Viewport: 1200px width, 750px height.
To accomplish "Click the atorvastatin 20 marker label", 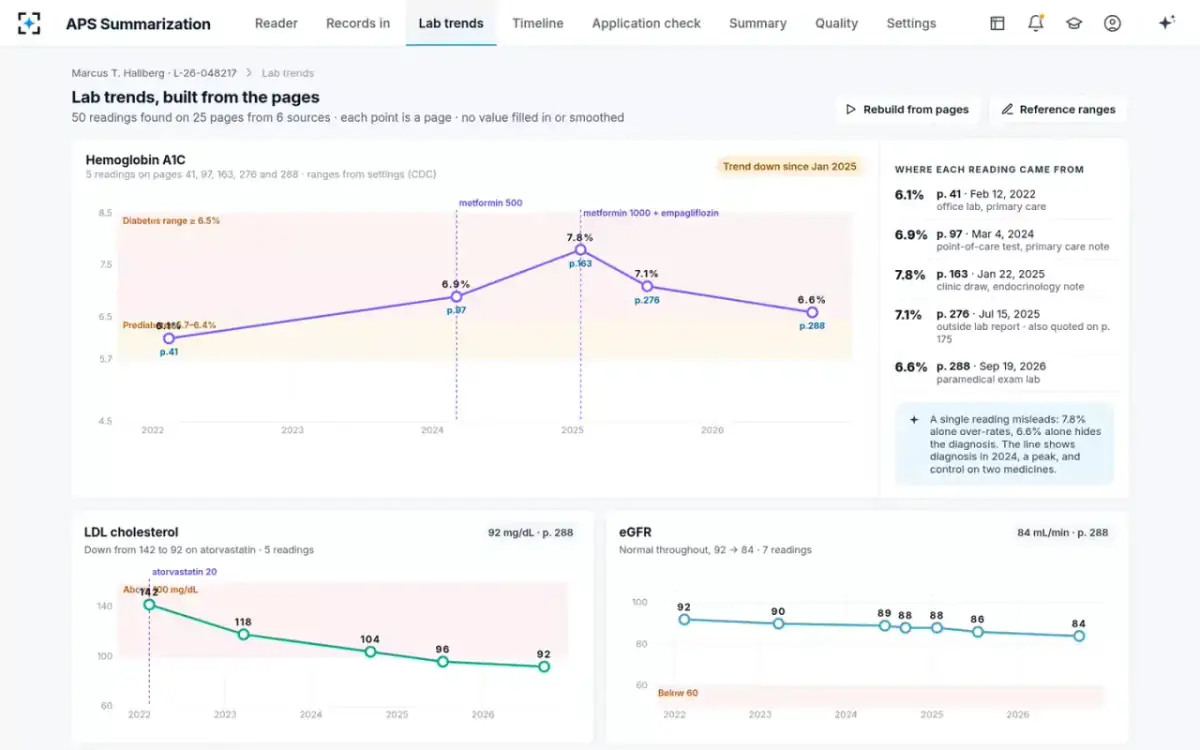I will (184, 572).
